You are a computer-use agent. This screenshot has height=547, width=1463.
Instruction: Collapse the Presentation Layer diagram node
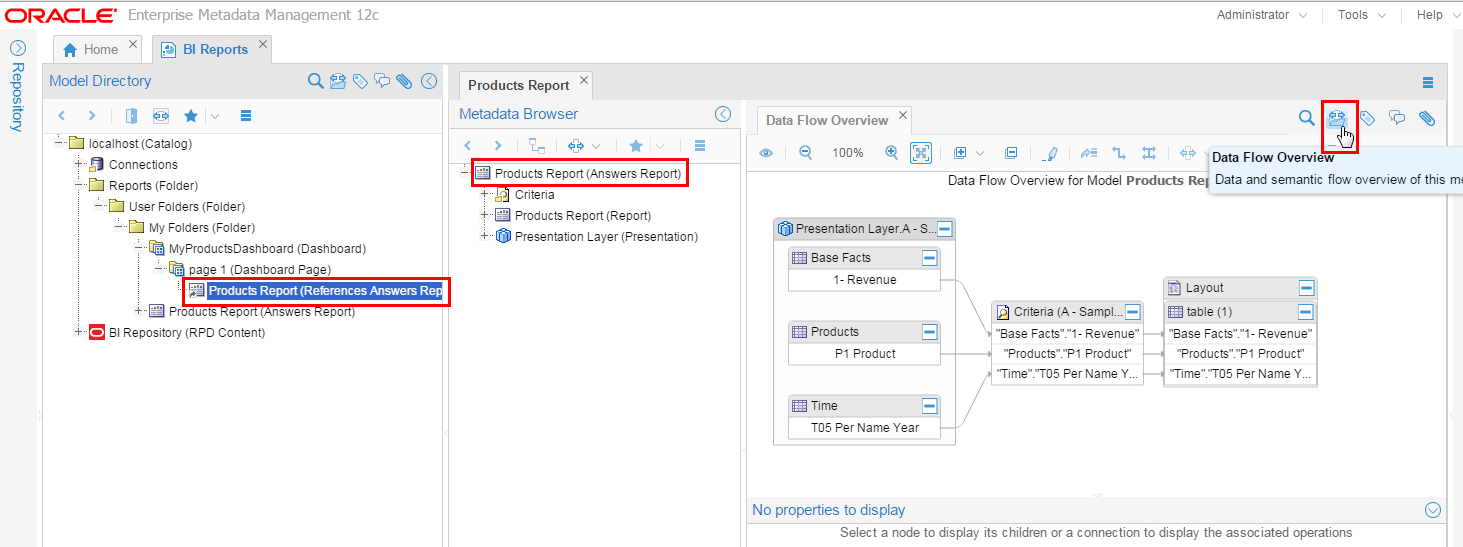[x=945, y=229]
